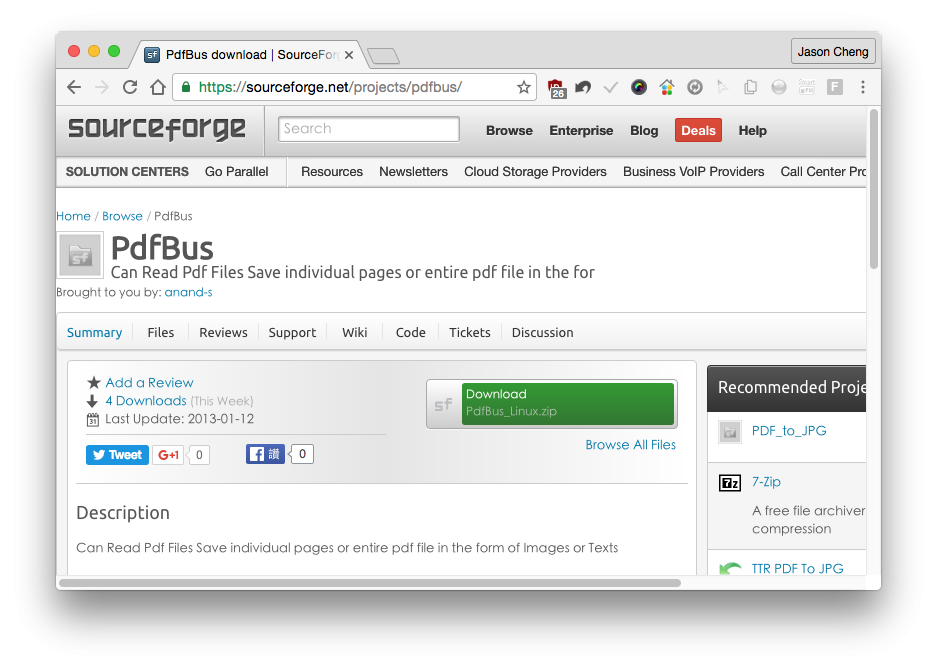Switch to the Wiki tab
Viewport: 937px width, 670px height.
coord(355,332)
